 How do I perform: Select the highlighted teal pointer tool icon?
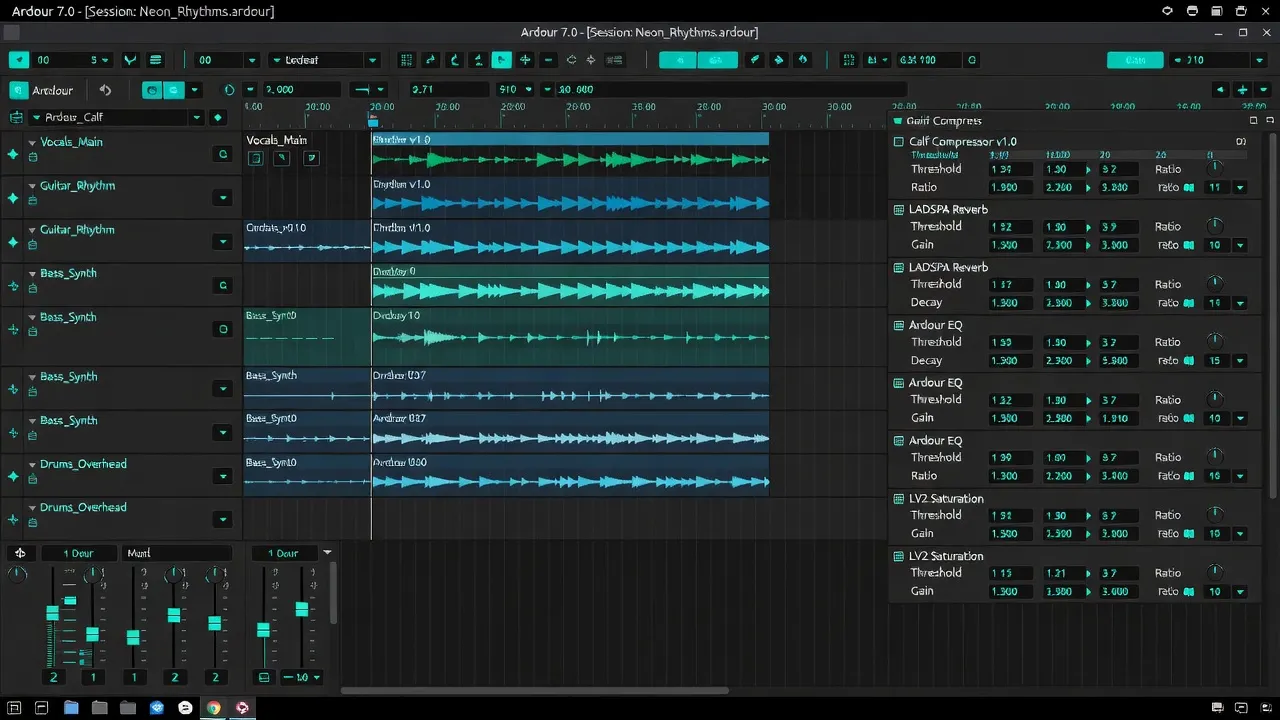click(x=502, y=60)
